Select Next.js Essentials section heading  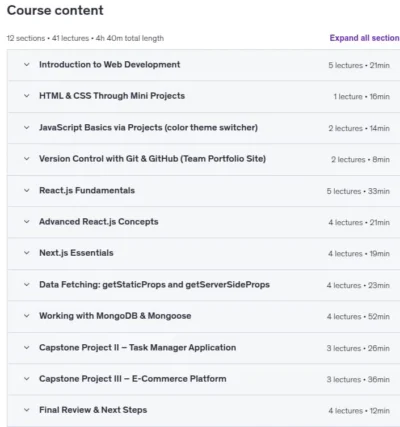click(x=76, y=253)
